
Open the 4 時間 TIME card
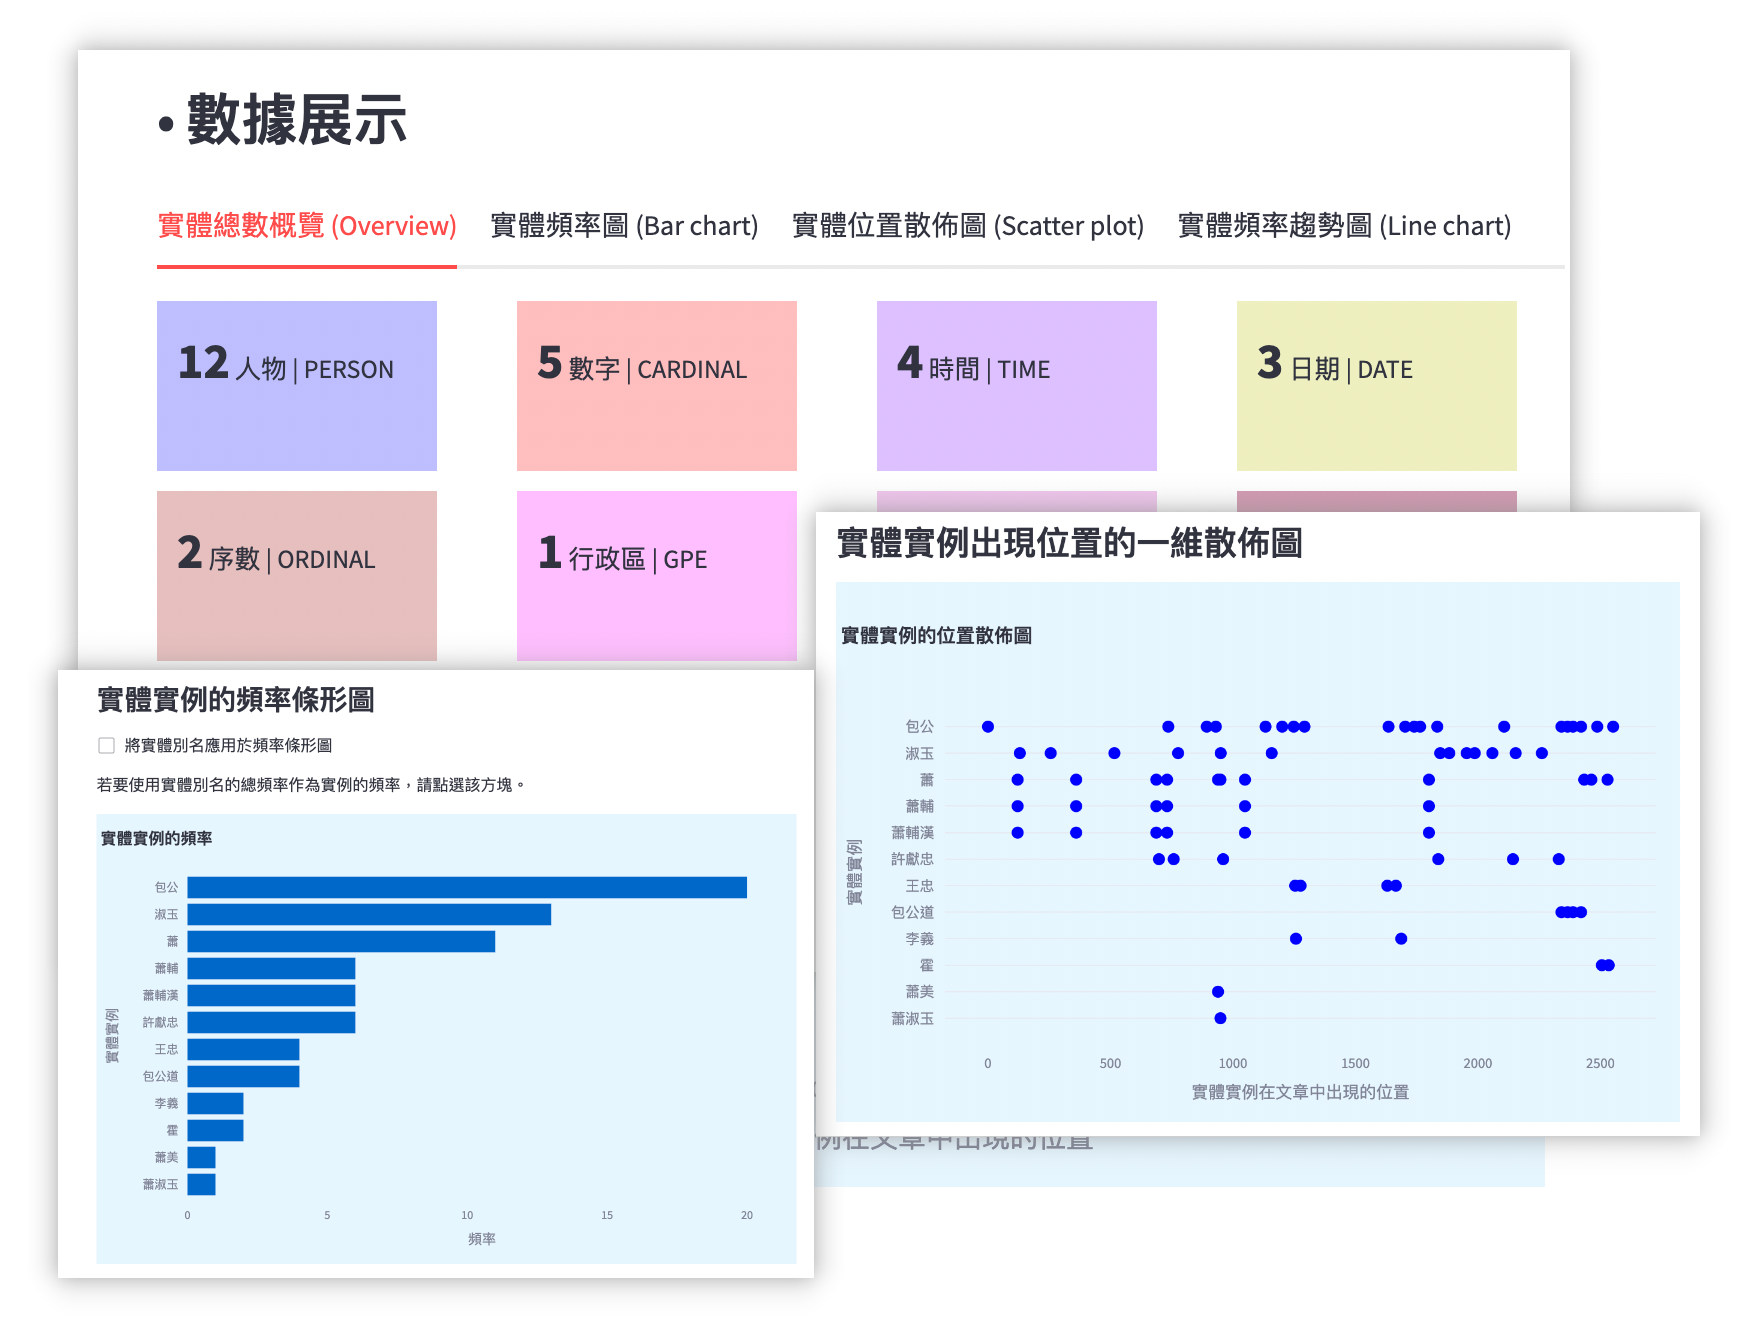(1015, 385)
